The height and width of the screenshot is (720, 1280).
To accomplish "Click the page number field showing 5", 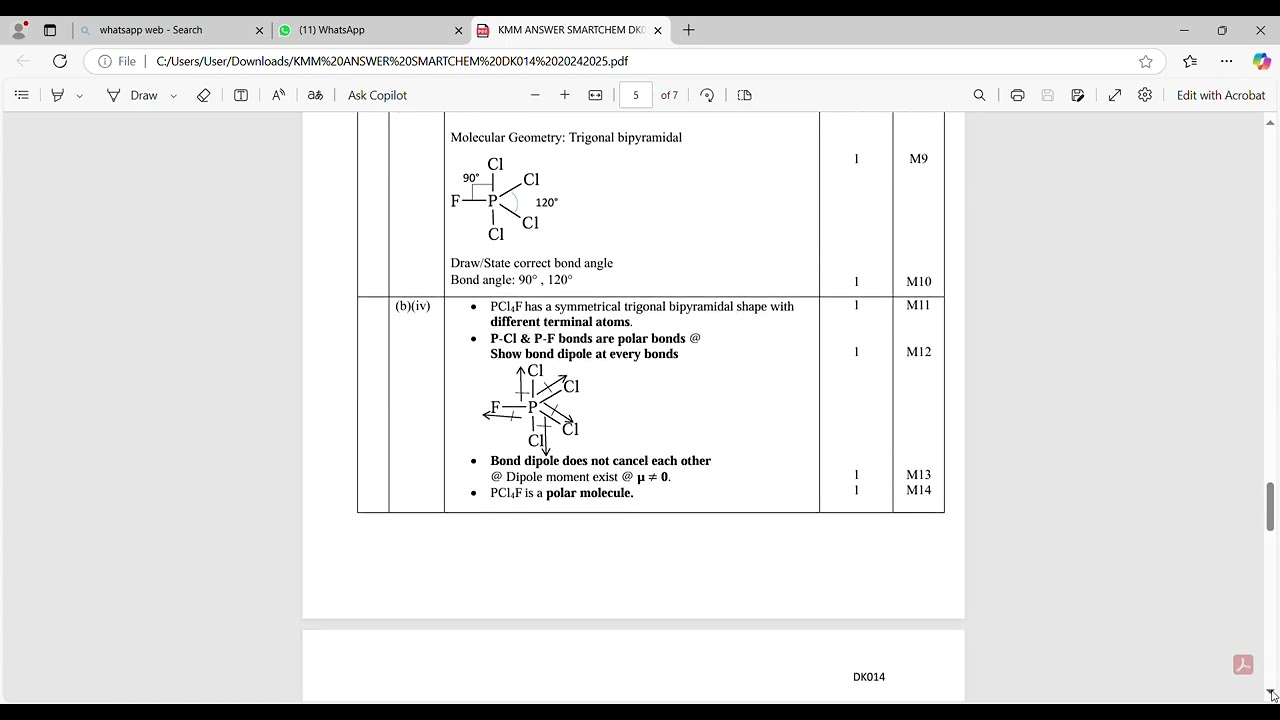I will click(636, 95).
